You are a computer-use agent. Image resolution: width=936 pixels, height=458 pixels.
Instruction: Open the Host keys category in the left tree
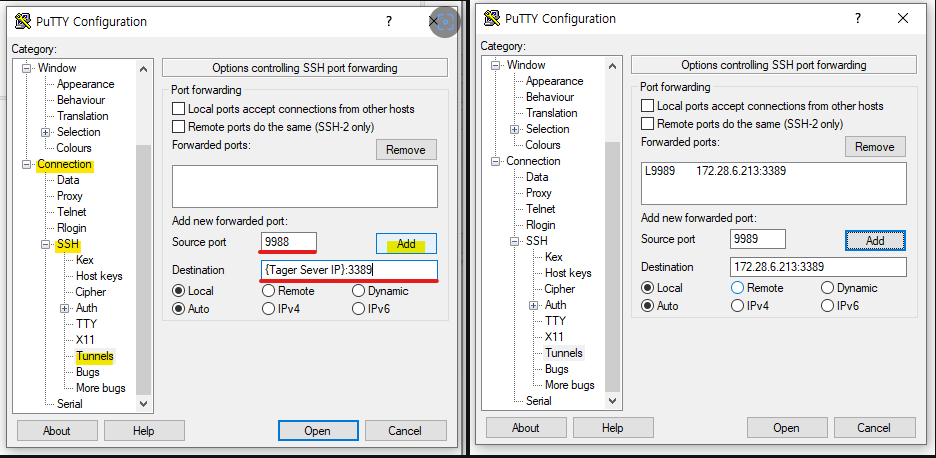click(x=99, y=276)
